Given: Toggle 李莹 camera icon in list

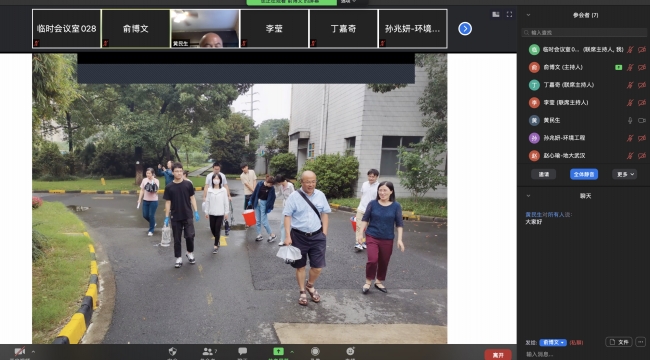Looking at the screenshot, I should coord(642,103).
